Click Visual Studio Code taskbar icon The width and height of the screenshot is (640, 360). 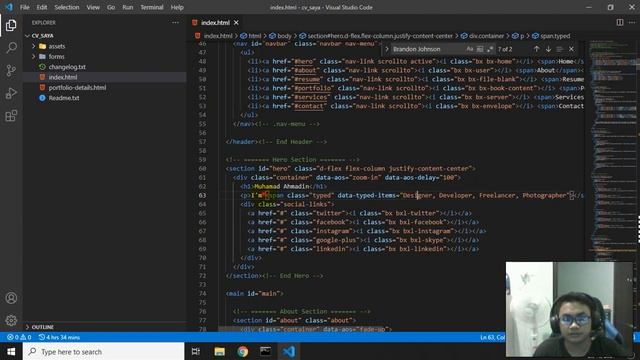click(289, 351)
